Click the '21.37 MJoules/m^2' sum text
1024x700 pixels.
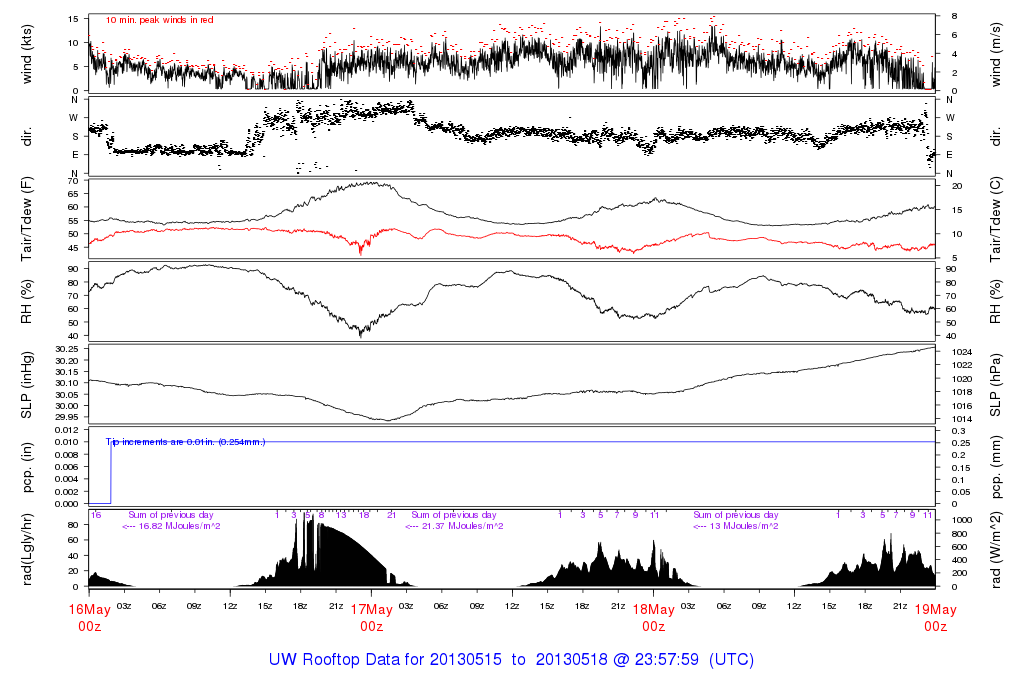[462, 526]
